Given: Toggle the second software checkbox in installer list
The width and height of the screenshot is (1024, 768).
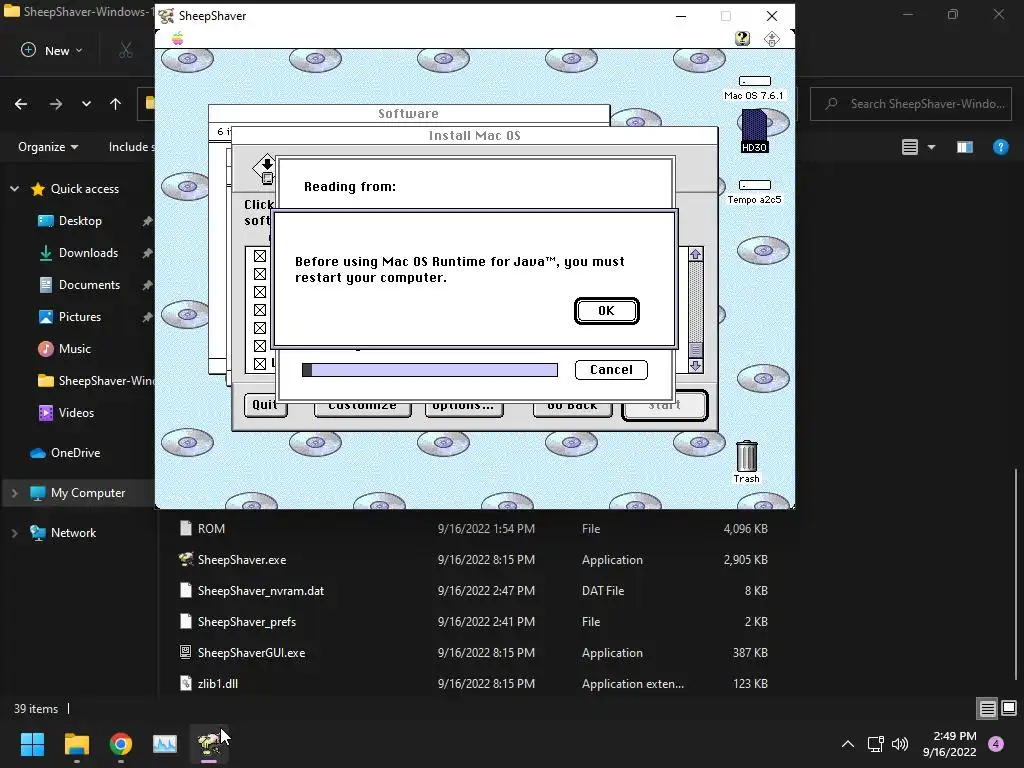Looking at the screenshot, I should point(260,274).
